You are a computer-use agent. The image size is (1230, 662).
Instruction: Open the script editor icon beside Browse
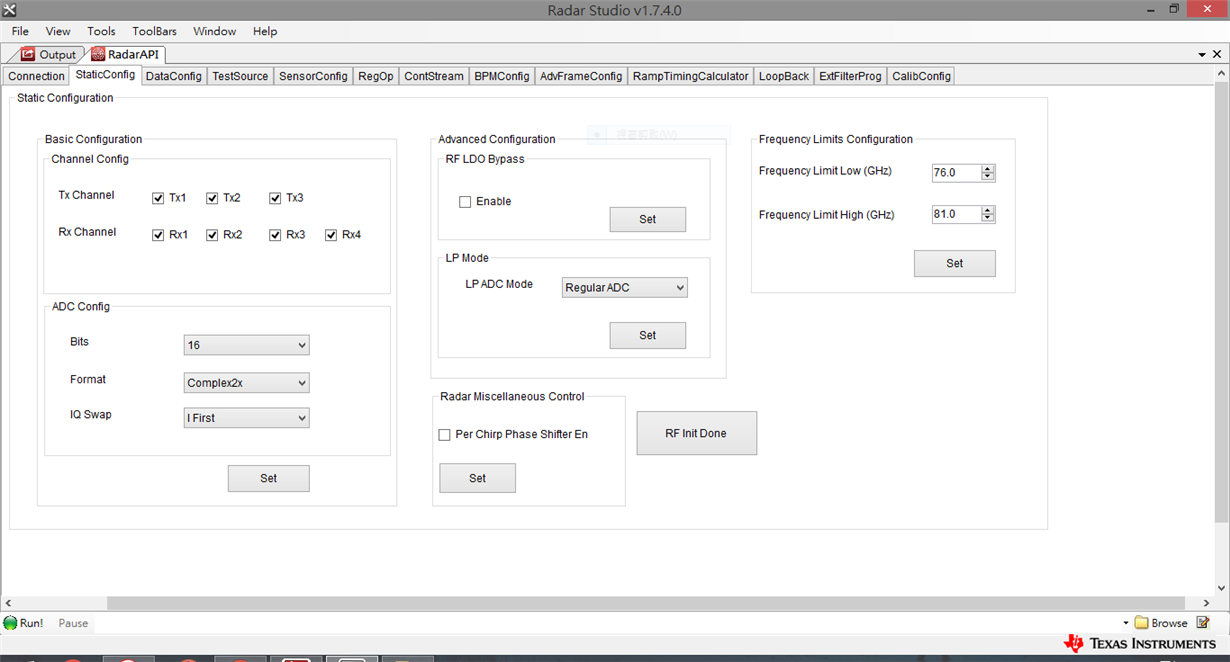click(x=1203, y=622)
